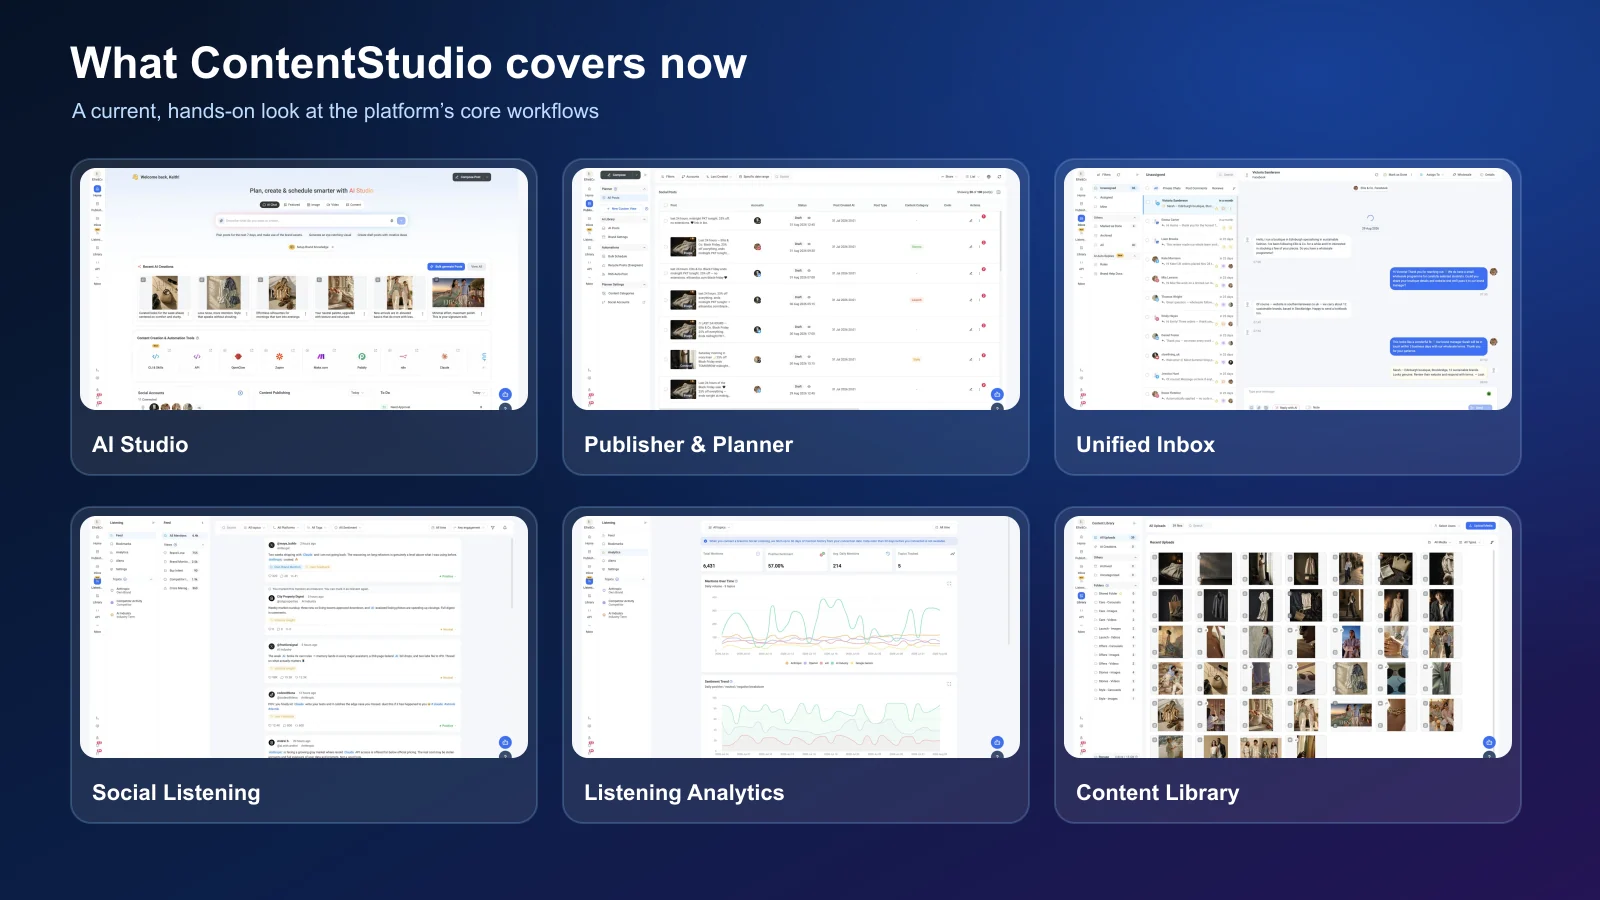The width and height of the screenshot is (1600, 900).
Task: Collapse the Automations section in Publisher sidebar
Action: tap(644, 248)
